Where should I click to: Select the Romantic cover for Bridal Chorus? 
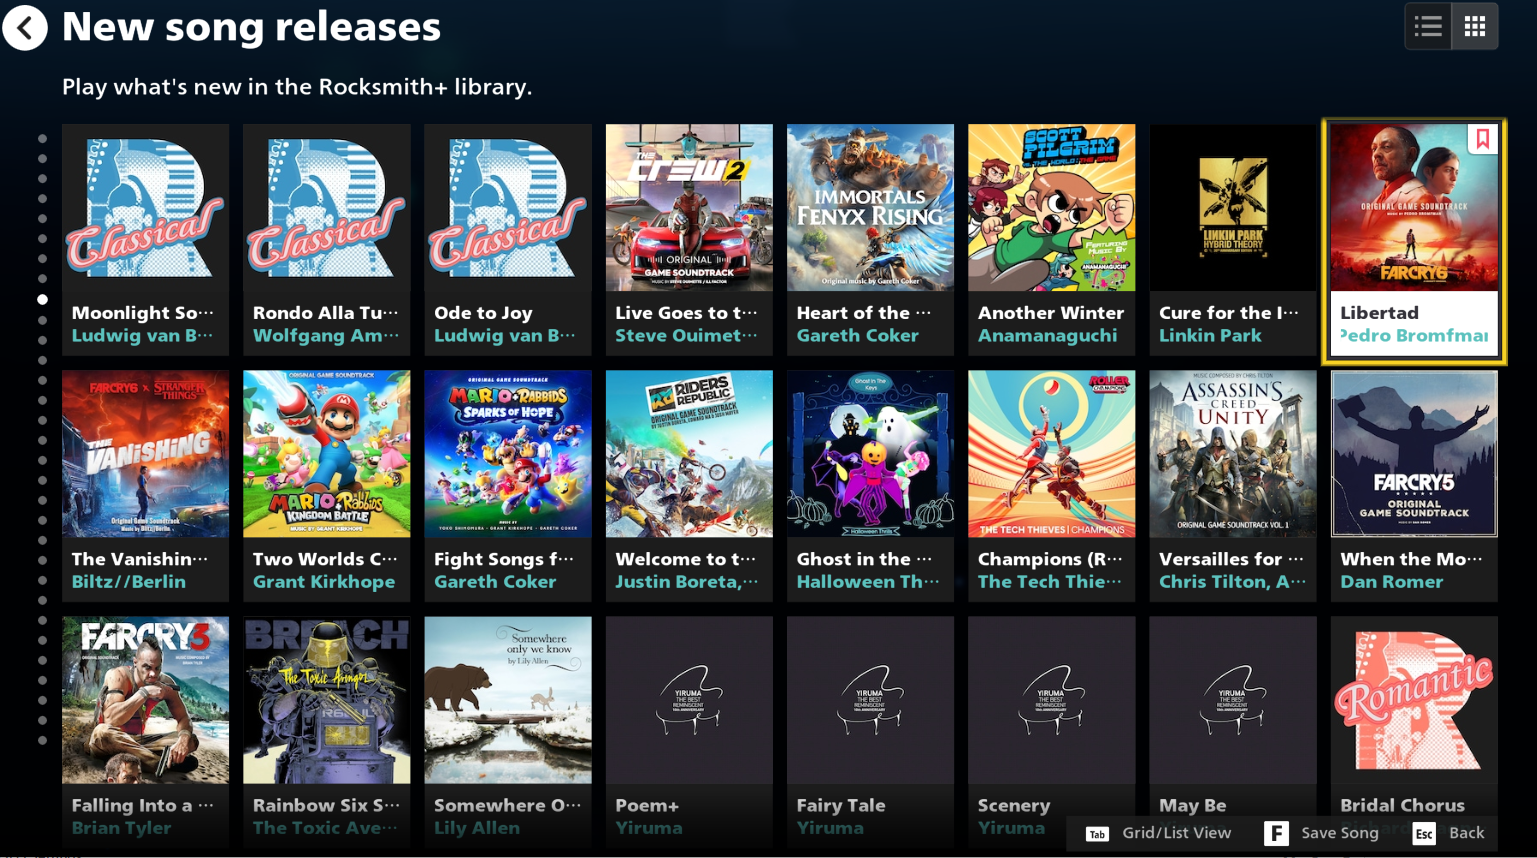click(1414, 700)
